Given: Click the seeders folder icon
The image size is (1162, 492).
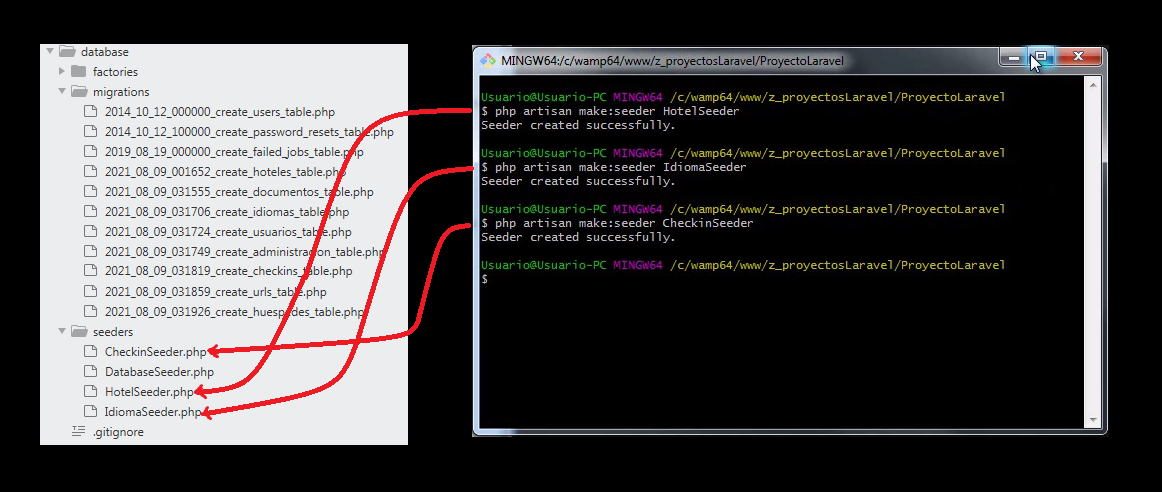Looking at the screenshot, I should click(79, 332).
